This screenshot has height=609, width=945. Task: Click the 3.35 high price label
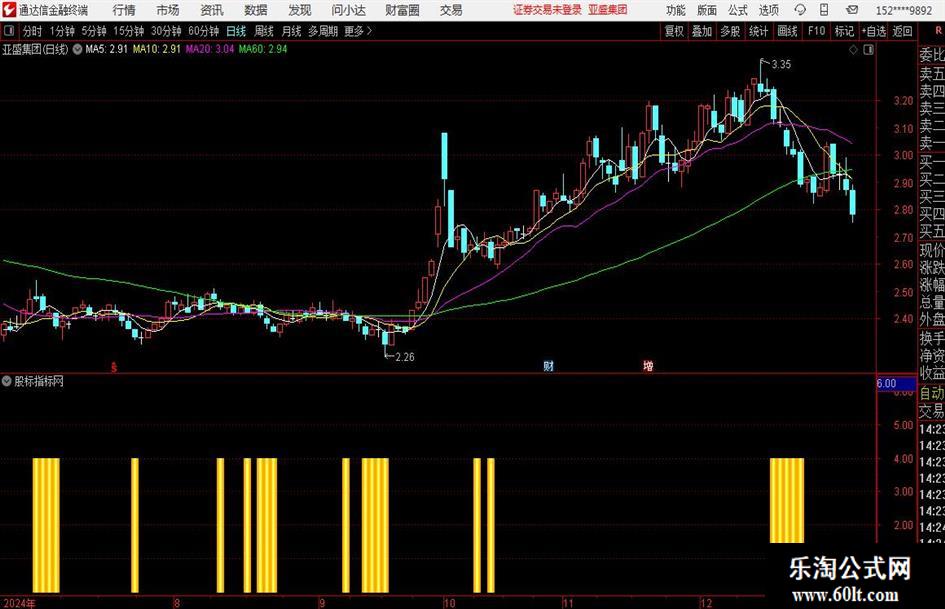(x=781, y=64)
